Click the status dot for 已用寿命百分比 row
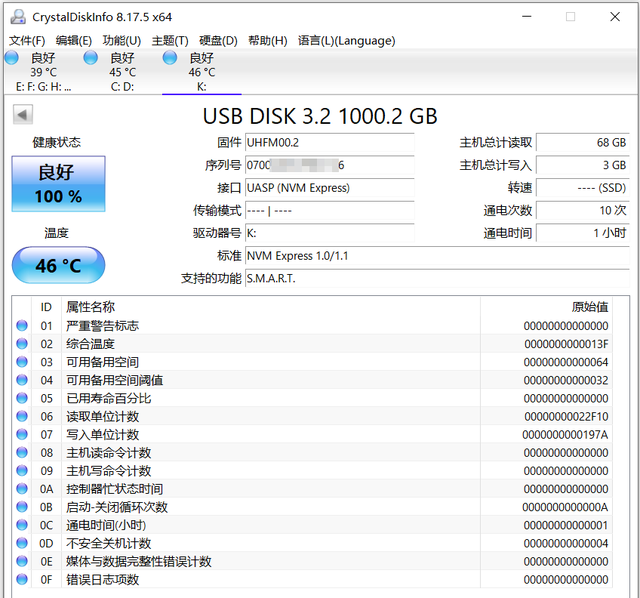Screen dimensions: 640x598 (x=22, y=398)
